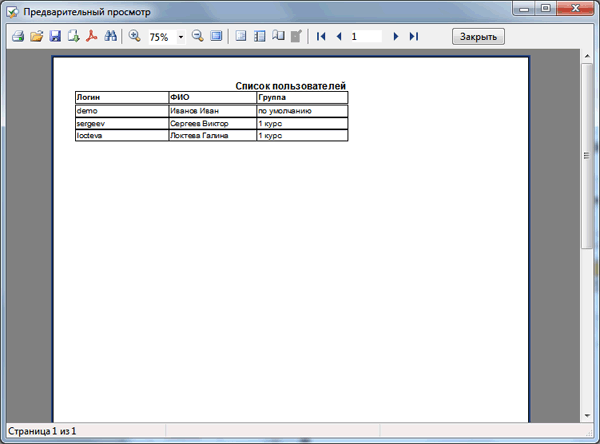
Task: Print the report with printer icon
Action: click(x=18, y=36)
